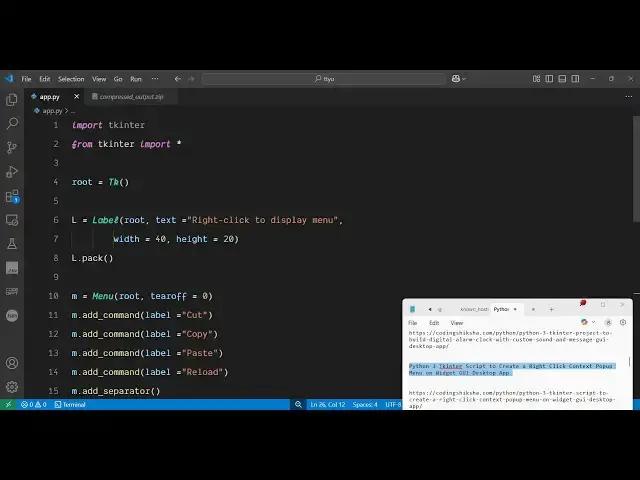Open the Source Control view

click(12, 147)
